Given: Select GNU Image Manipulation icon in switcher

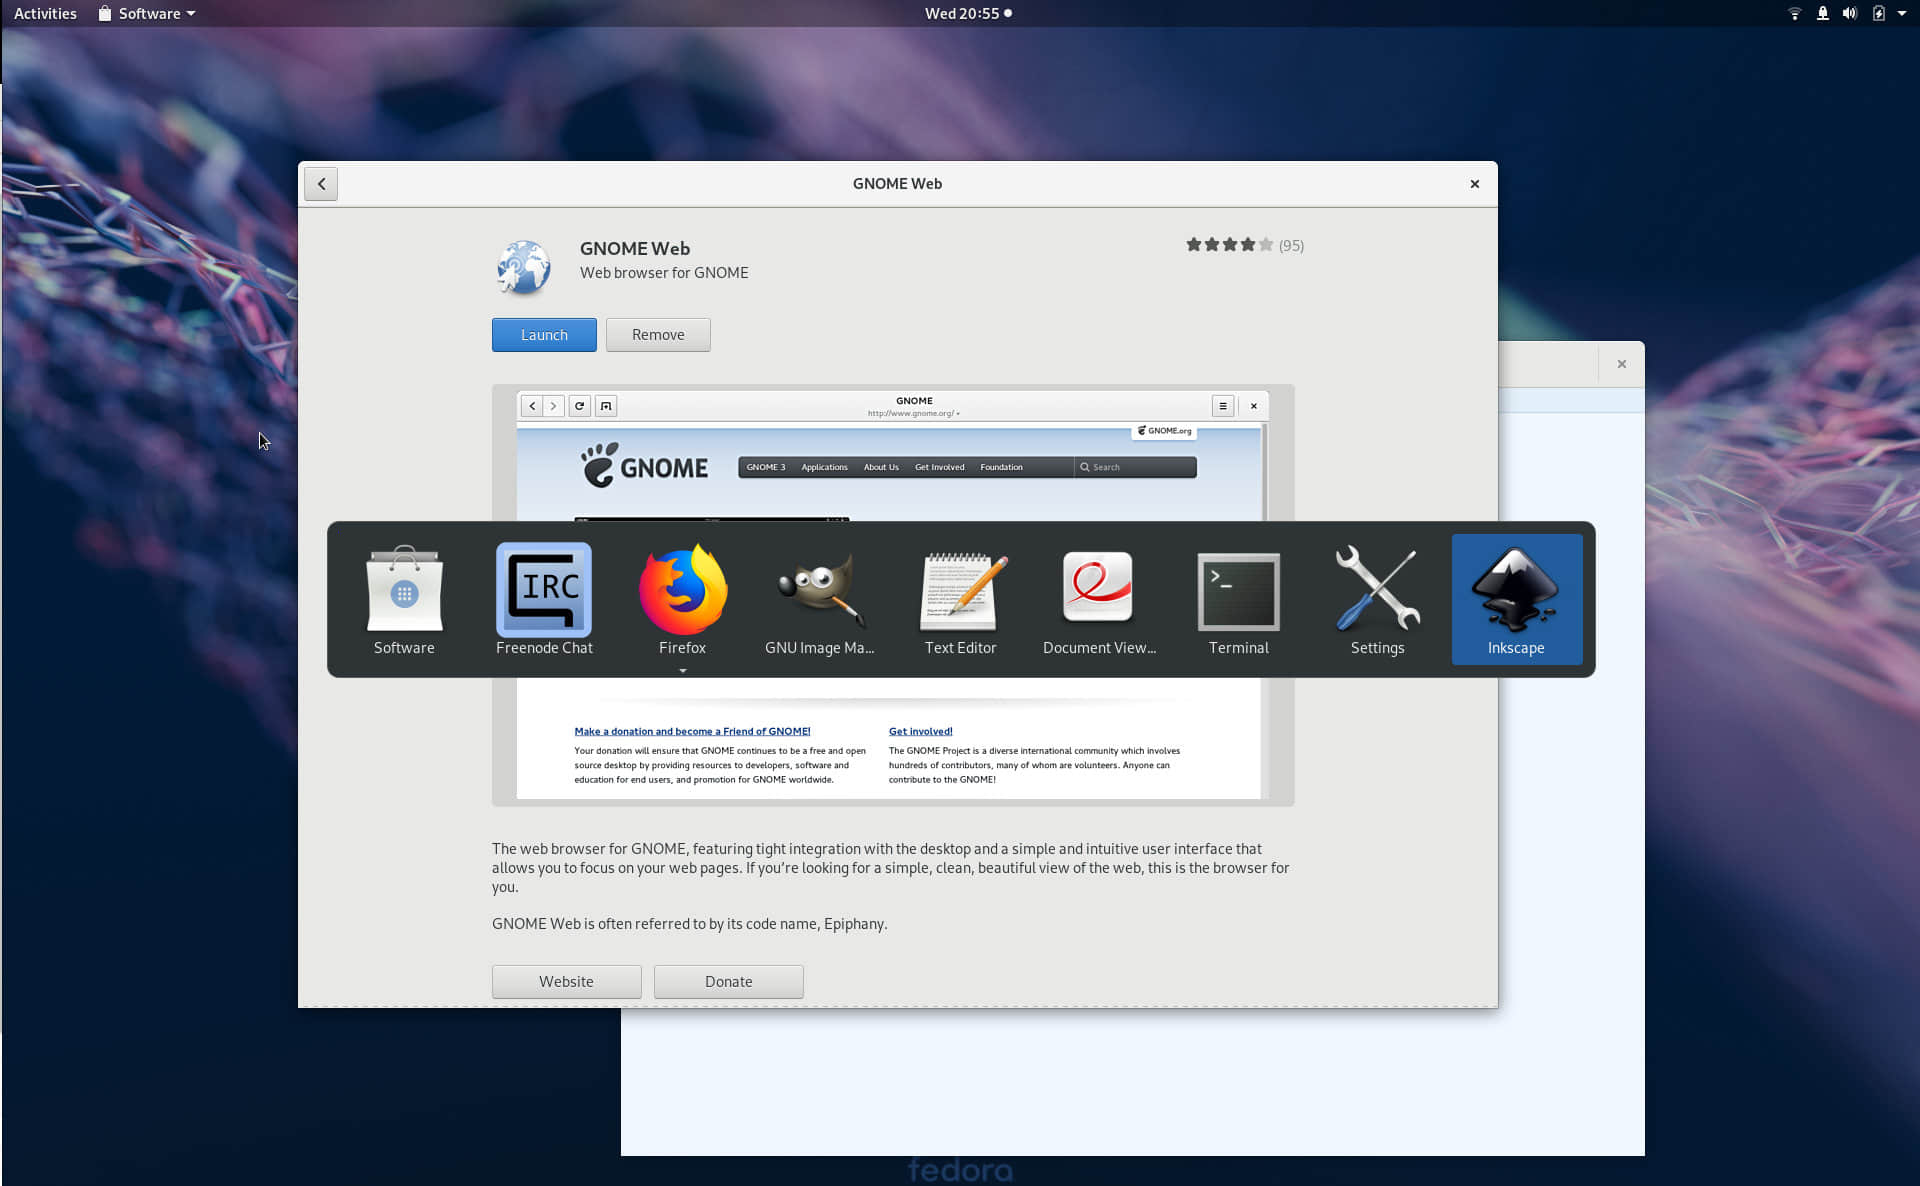Looking at the screenshot, I should click(820, 599).
